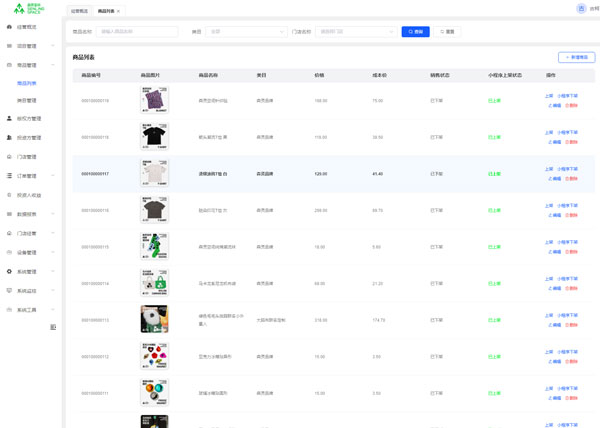Click the 新增商品 button
600x428 pixels.
pyautogui.click(x=576, y=58)
